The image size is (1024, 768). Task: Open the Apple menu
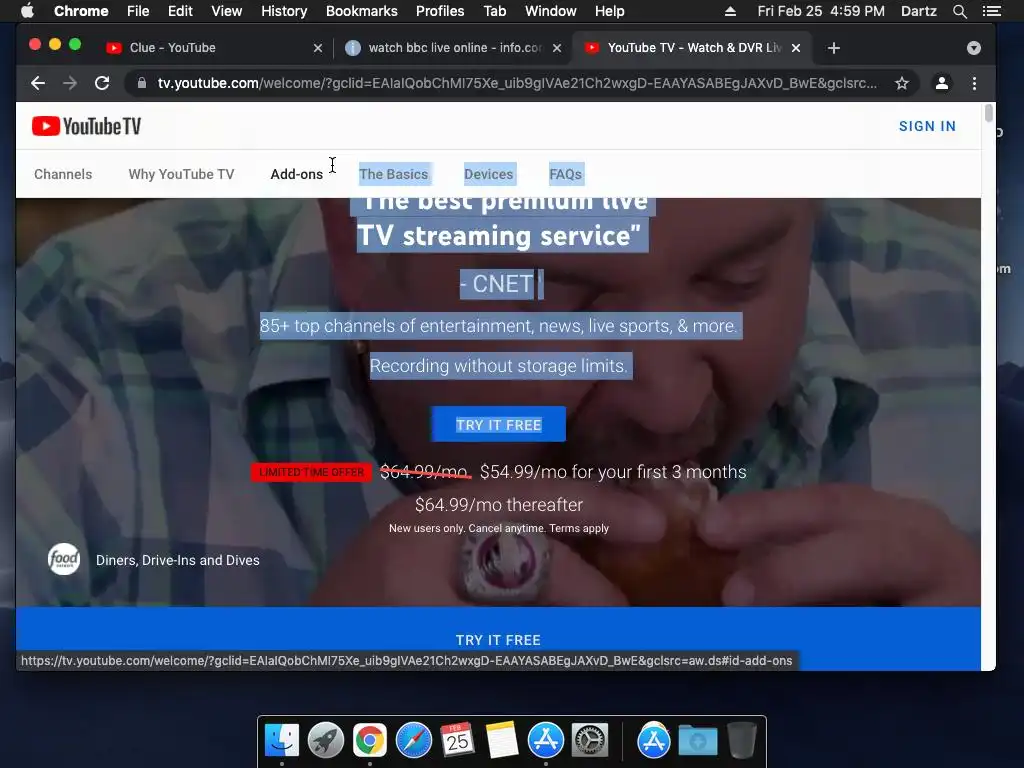tap(27, 11)
